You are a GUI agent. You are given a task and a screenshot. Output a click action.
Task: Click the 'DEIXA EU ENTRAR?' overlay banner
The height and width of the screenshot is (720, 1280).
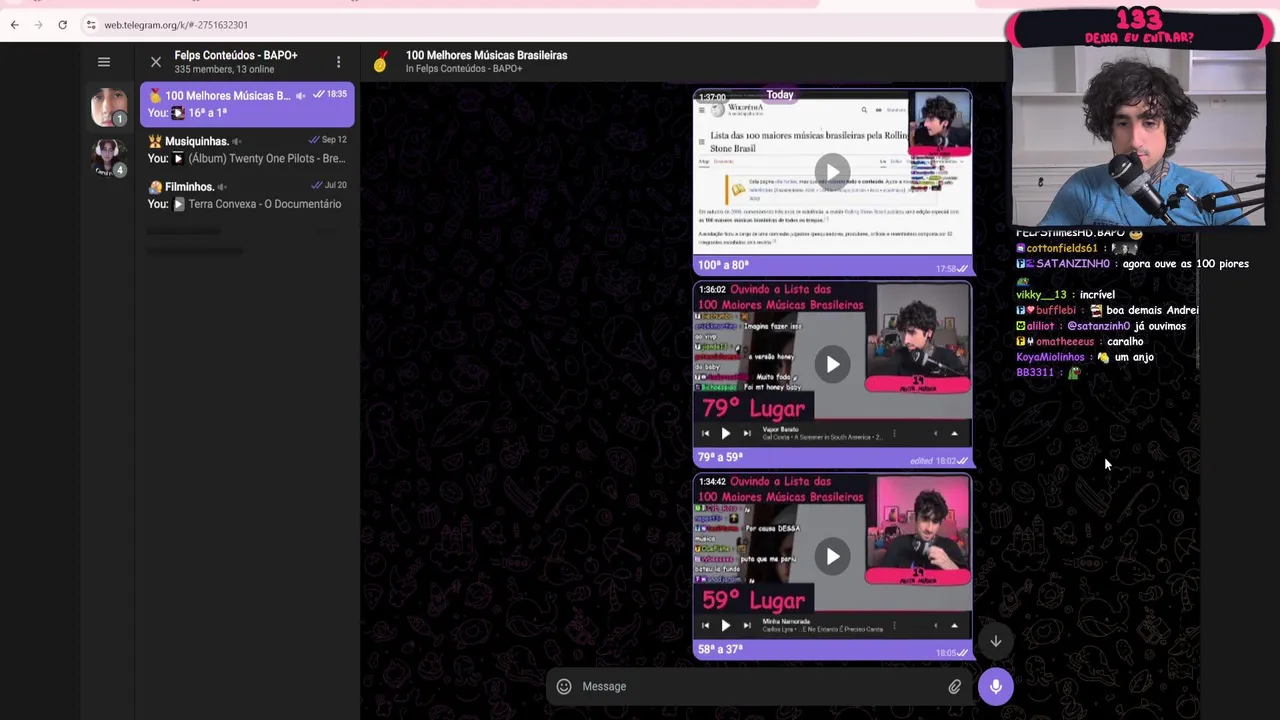(1139, 38)
